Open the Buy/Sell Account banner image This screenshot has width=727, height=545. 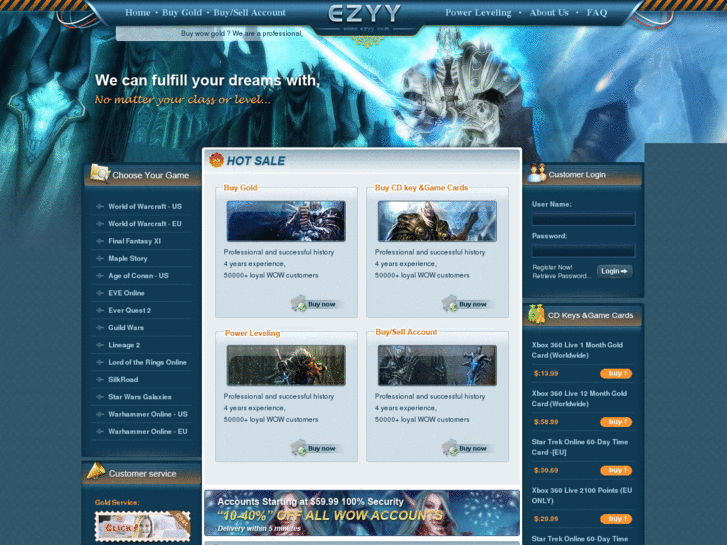[x=437, y=365]
